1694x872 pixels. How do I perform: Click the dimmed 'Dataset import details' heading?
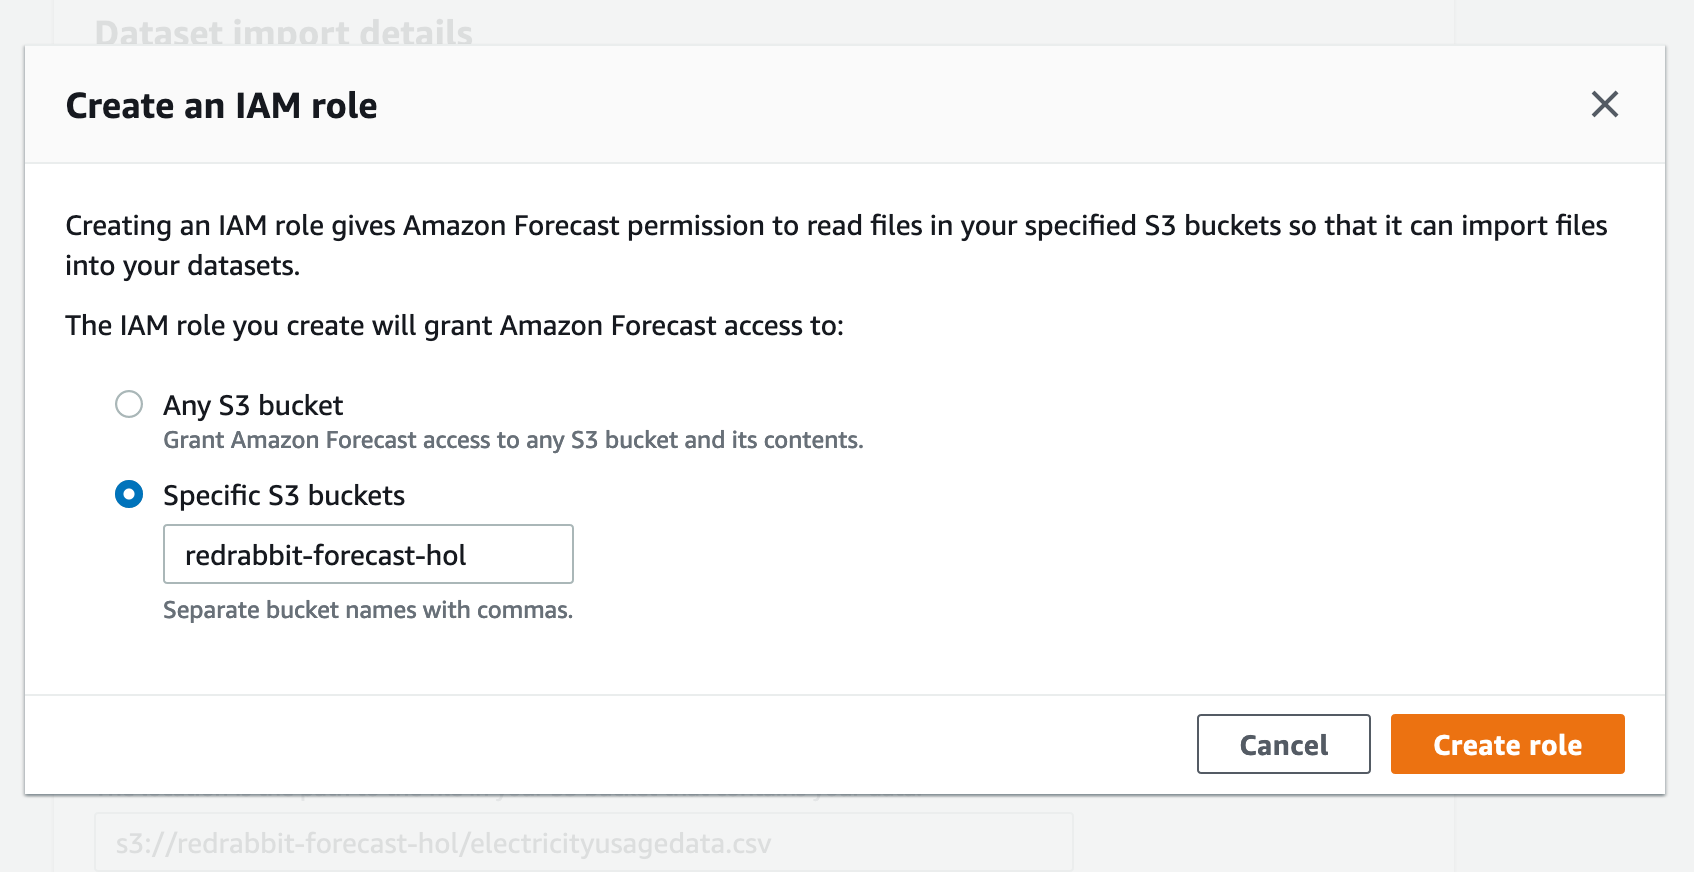[284, 32]
